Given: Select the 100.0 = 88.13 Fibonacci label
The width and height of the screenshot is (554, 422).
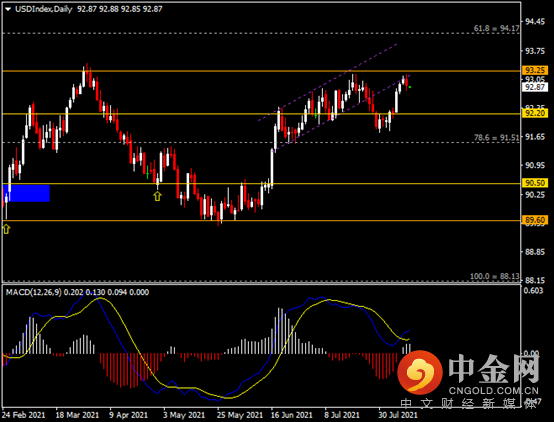Looking at the screenshot, I should [x=495, y=276].
